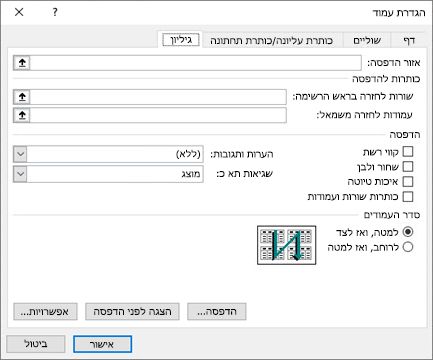Select 'לרוחב, ואז למטה' page order radio

click(x=408, y=247)
